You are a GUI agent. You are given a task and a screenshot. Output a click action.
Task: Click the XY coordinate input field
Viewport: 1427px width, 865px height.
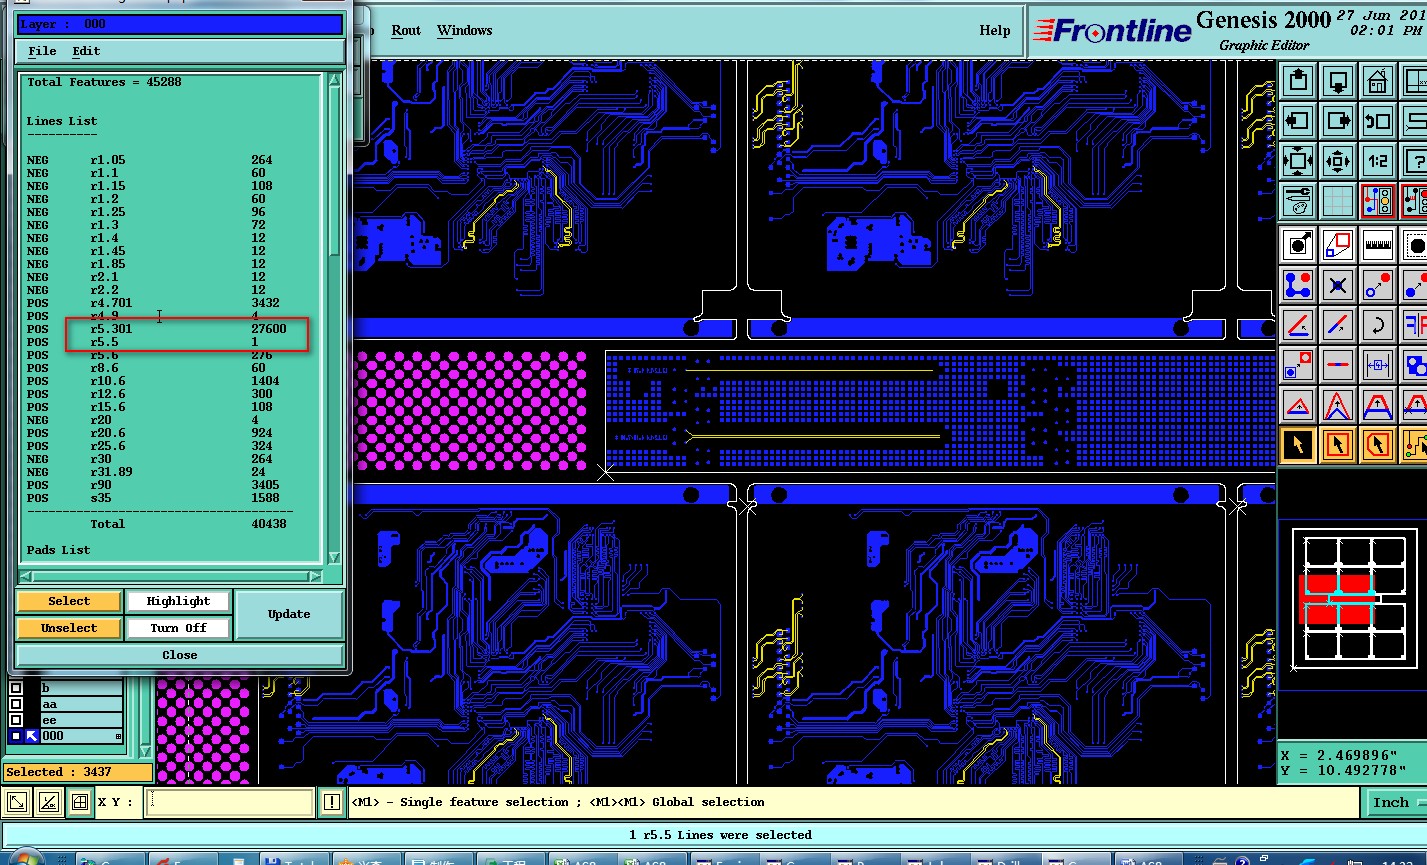pos(230,802)
